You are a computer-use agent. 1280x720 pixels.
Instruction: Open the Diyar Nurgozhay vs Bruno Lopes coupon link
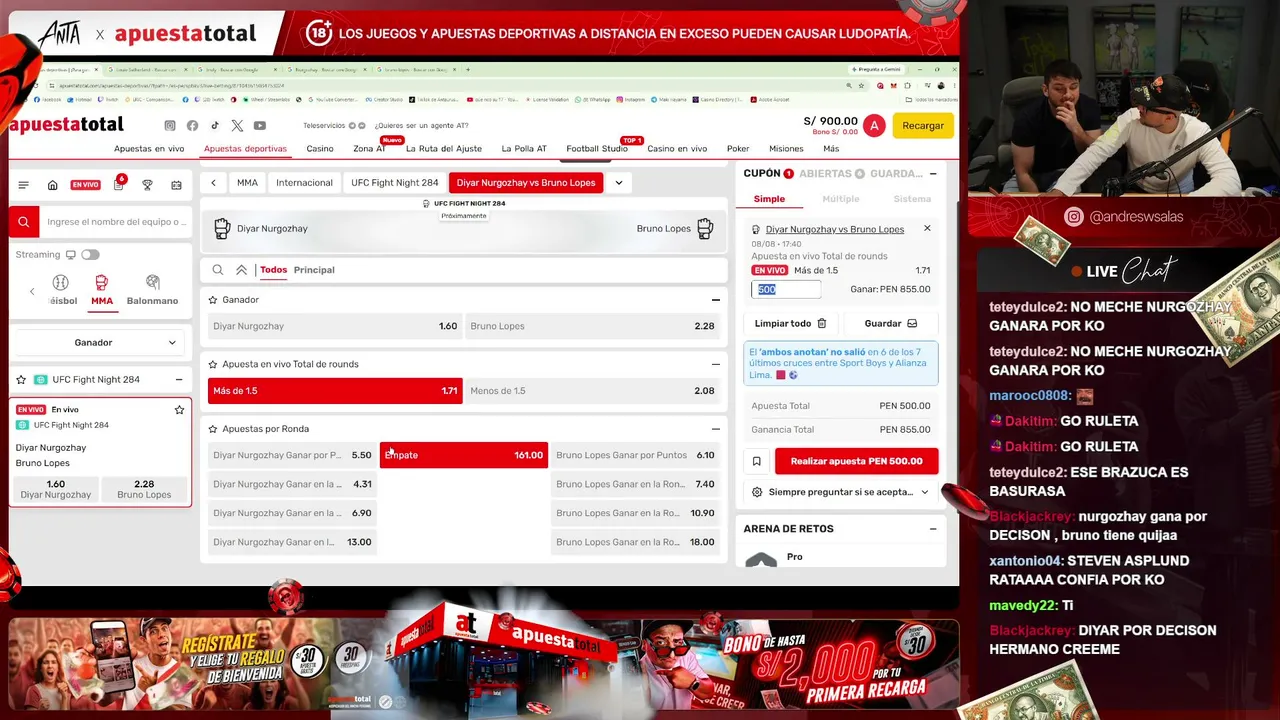[835, 229]
